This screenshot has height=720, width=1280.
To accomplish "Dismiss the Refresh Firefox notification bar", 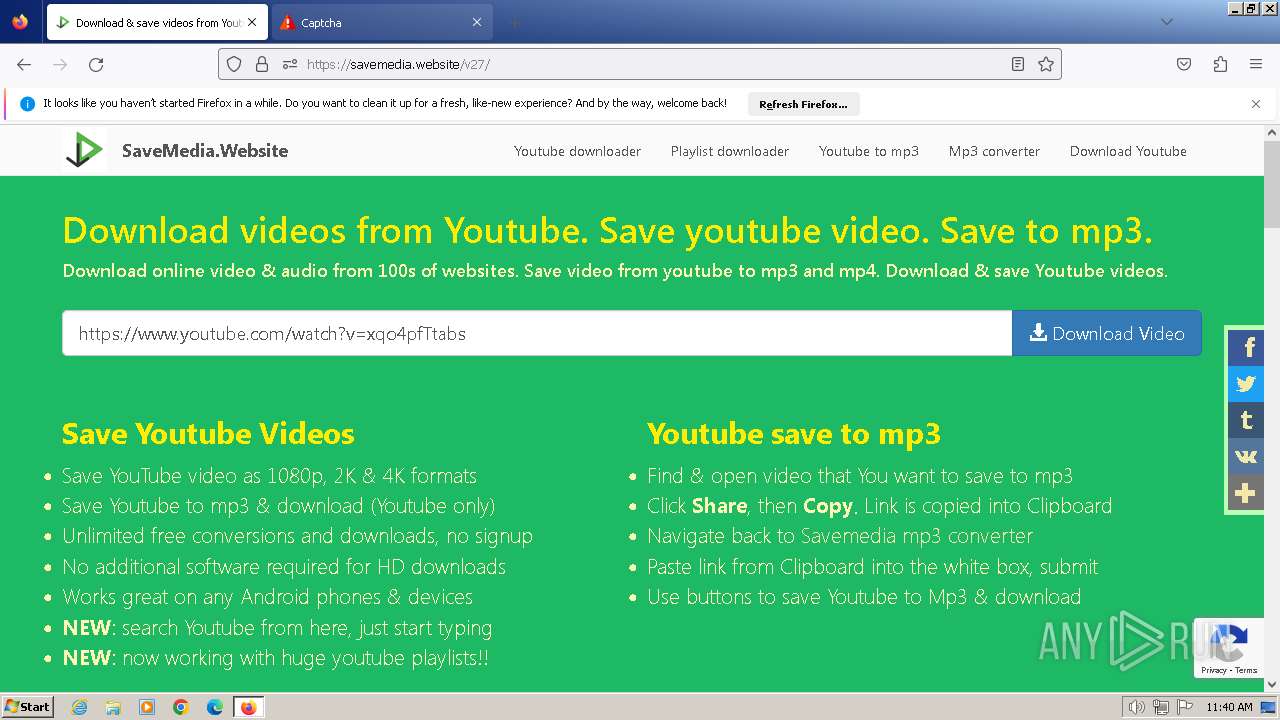I will click(x=1256, y=104).
